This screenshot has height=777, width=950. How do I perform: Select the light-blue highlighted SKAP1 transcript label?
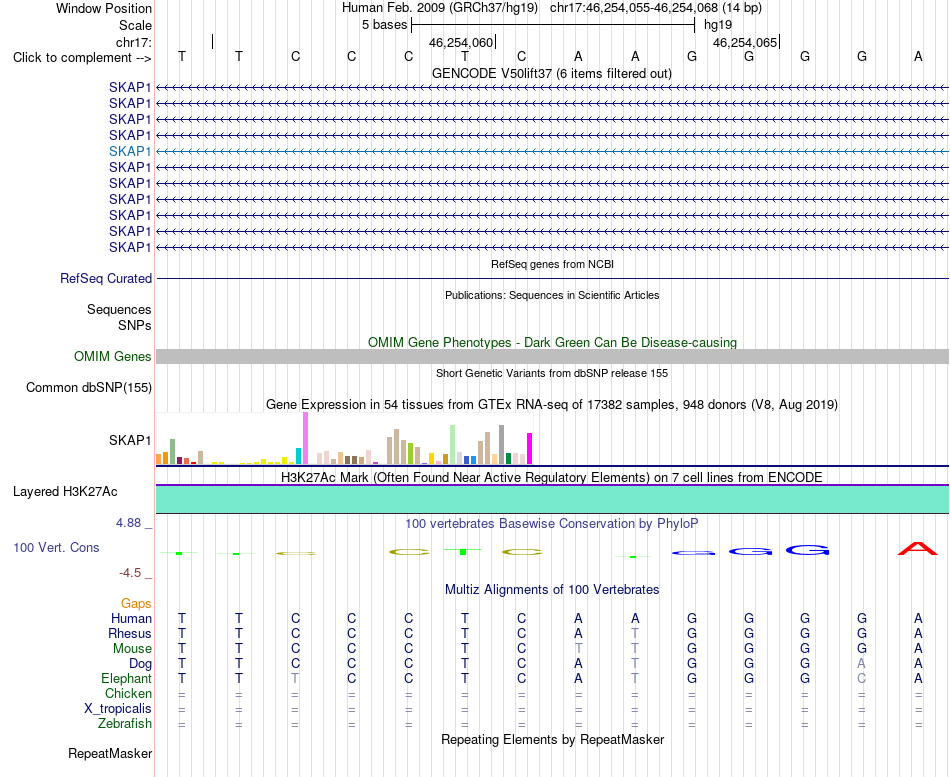(130, 151)
